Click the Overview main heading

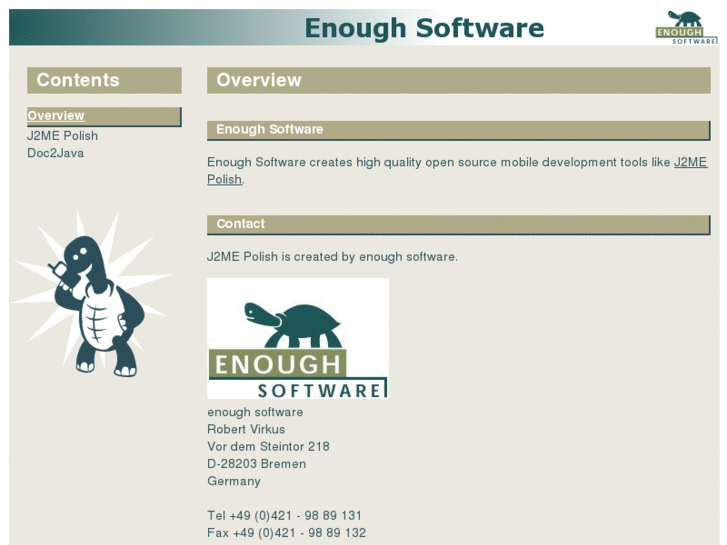[459, 80]
